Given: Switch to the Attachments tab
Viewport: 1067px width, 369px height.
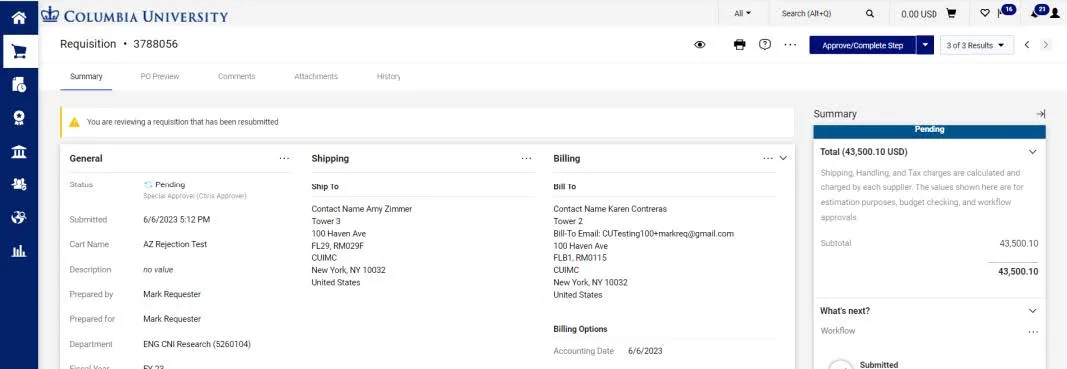Looking at the screenshot, I should [316, 76].
